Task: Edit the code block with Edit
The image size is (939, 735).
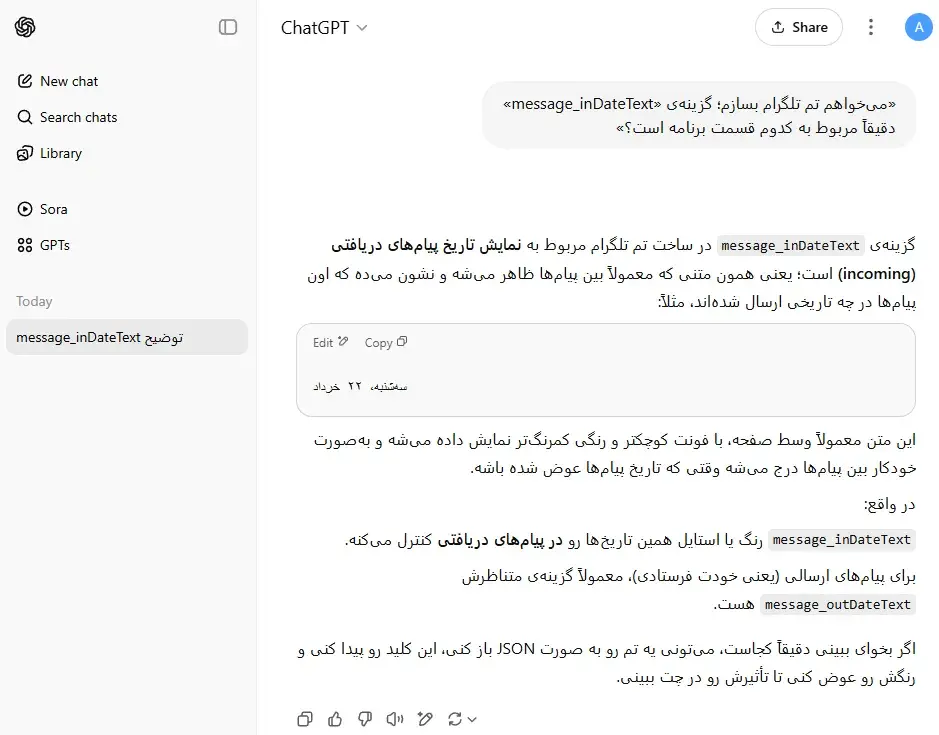Action: 330,342
